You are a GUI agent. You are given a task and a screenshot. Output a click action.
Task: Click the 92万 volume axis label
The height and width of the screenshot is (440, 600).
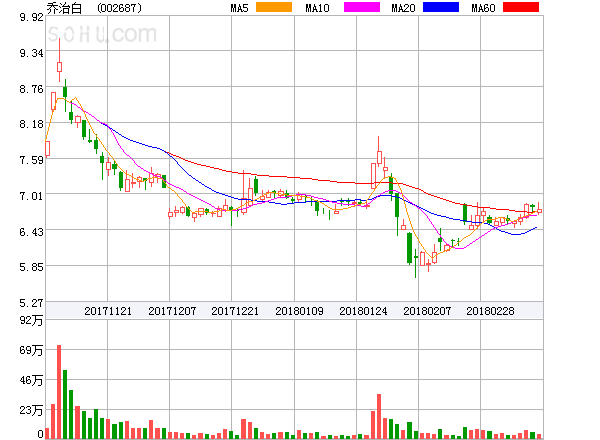pos(31,320)
